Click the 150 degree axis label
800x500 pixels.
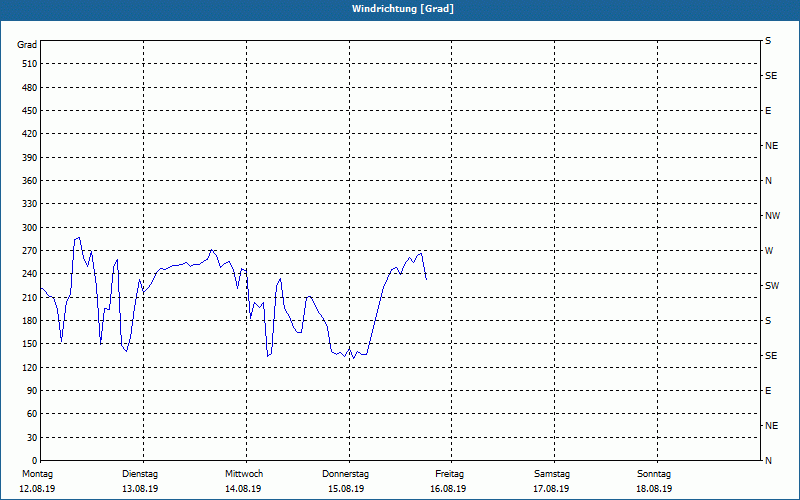click(x=29, y=343)
